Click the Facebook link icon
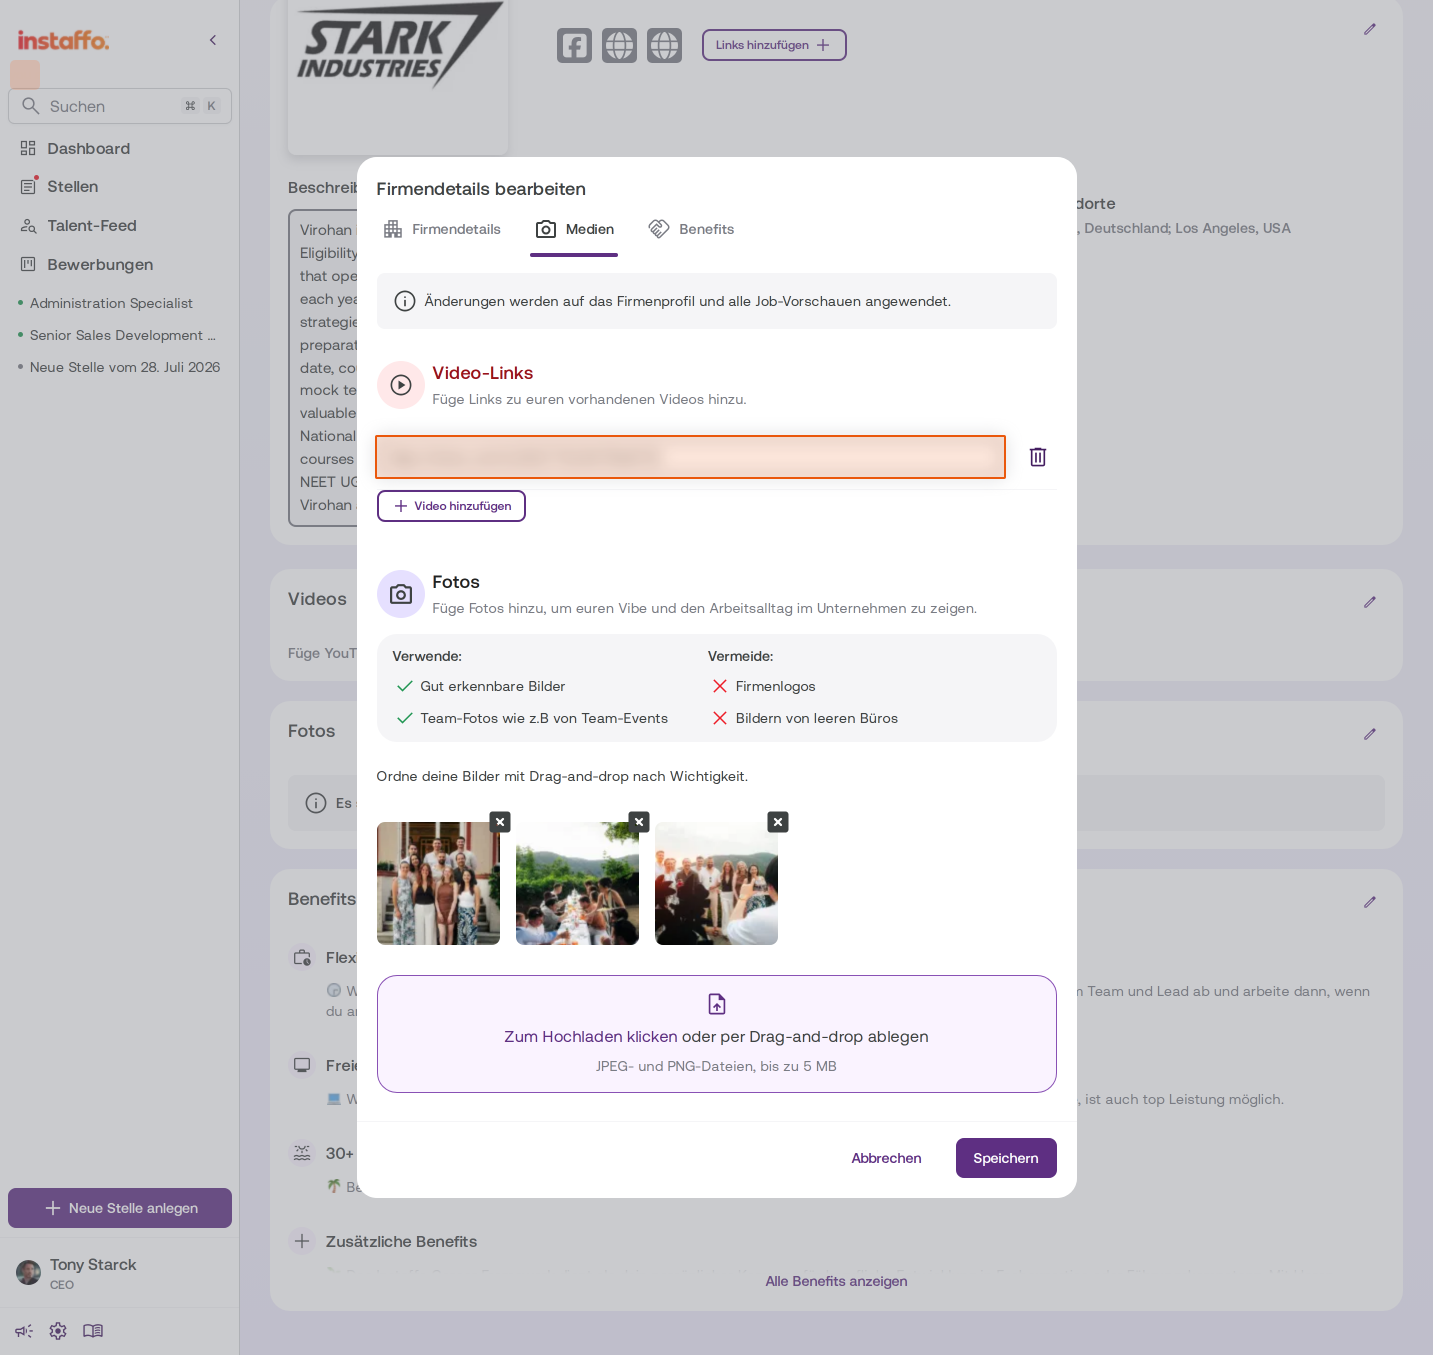Screen dimensions: 1433x1355 (x=574, y=45)
